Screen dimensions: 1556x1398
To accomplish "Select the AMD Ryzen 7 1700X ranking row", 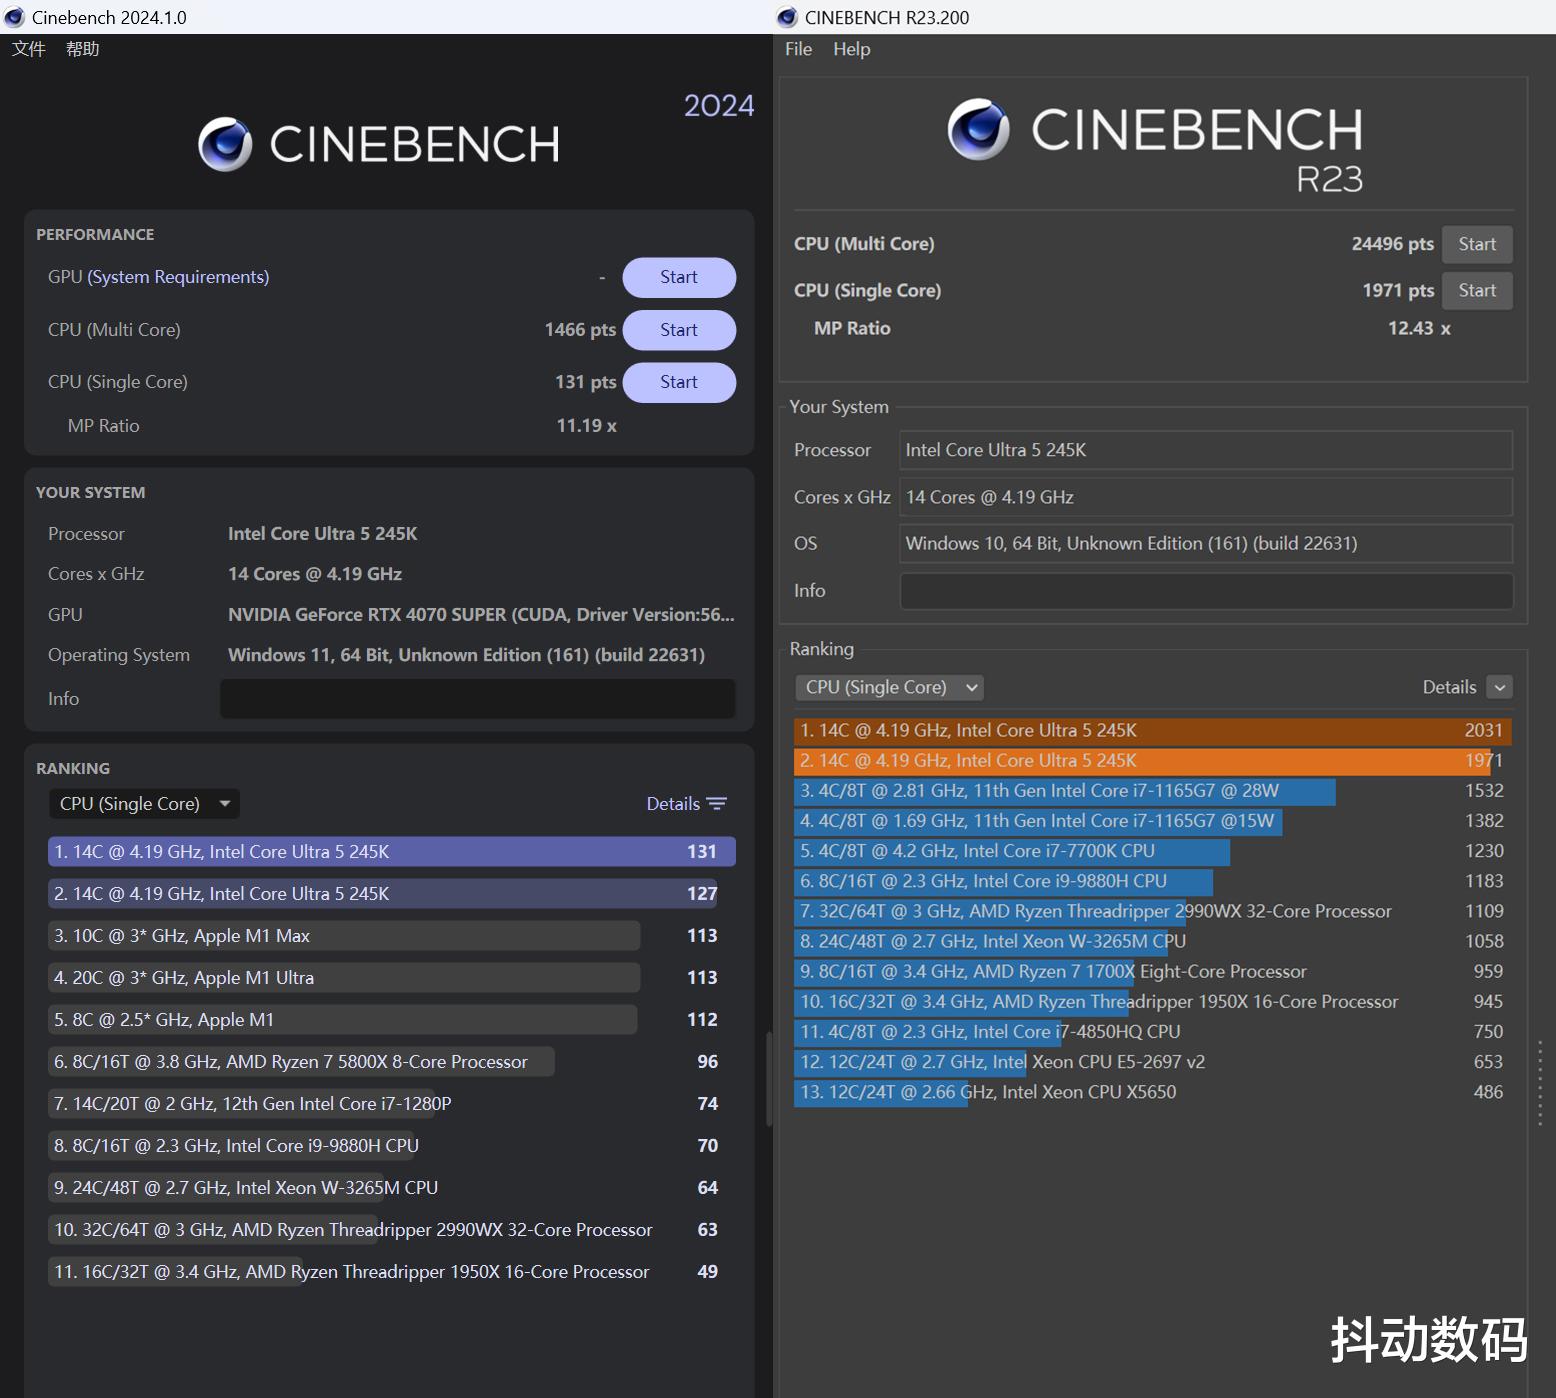I will pyautogui.click(x=1153, y=971).
